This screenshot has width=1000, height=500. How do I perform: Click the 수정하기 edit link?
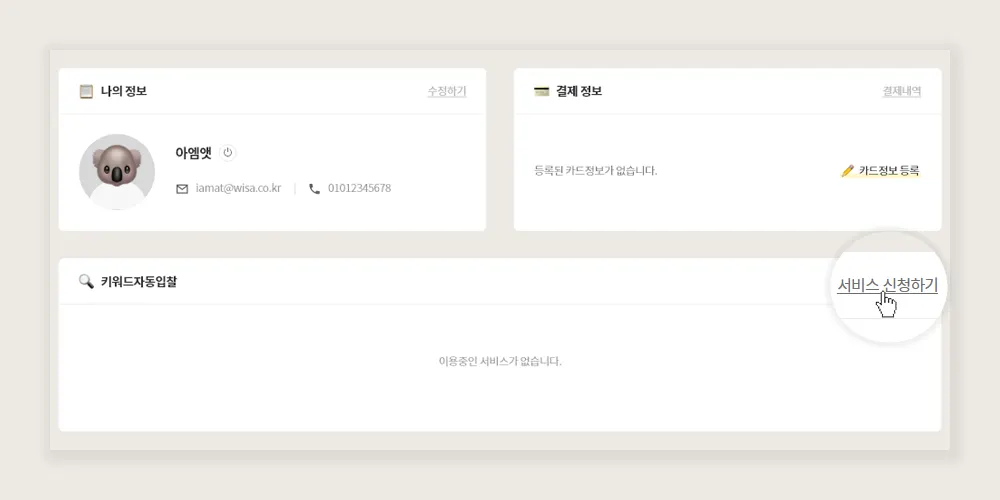pos(446,91)
